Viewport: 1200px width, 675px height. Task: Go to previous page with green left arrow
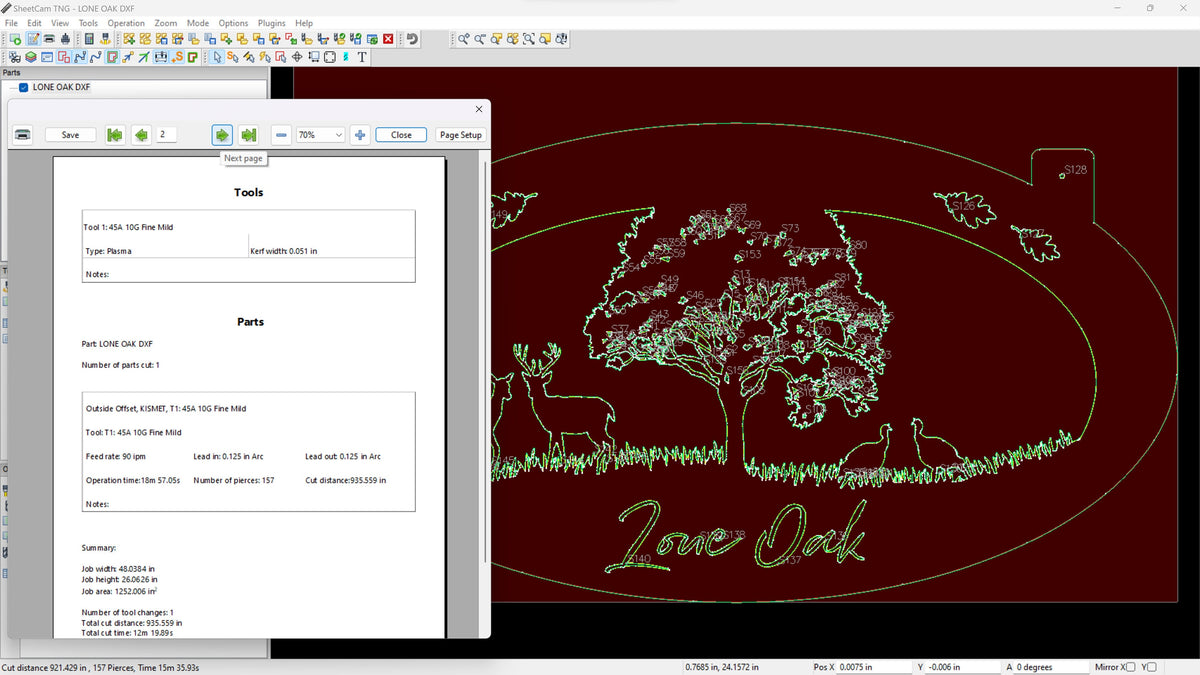coord(141,134)
